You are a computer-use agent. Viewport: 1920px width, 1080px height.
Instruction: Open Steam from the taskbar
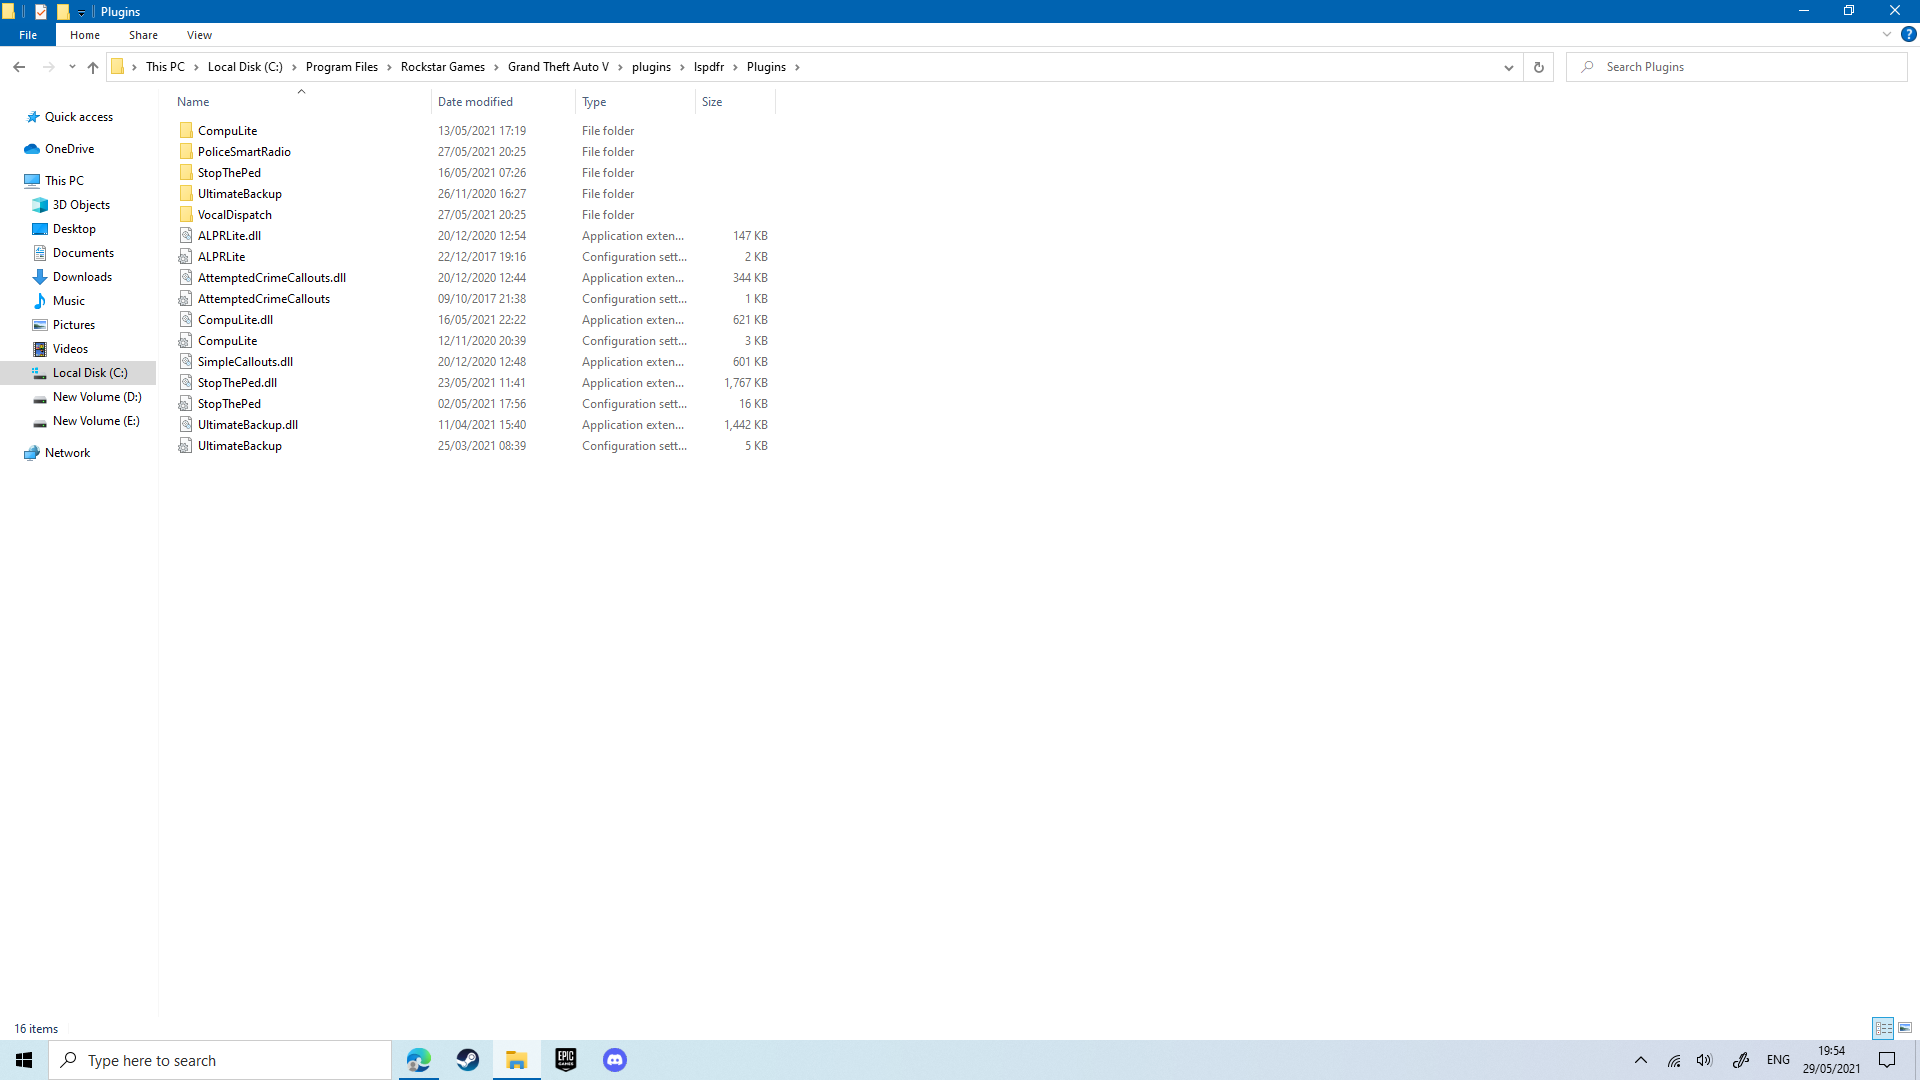pos(467,1060)
